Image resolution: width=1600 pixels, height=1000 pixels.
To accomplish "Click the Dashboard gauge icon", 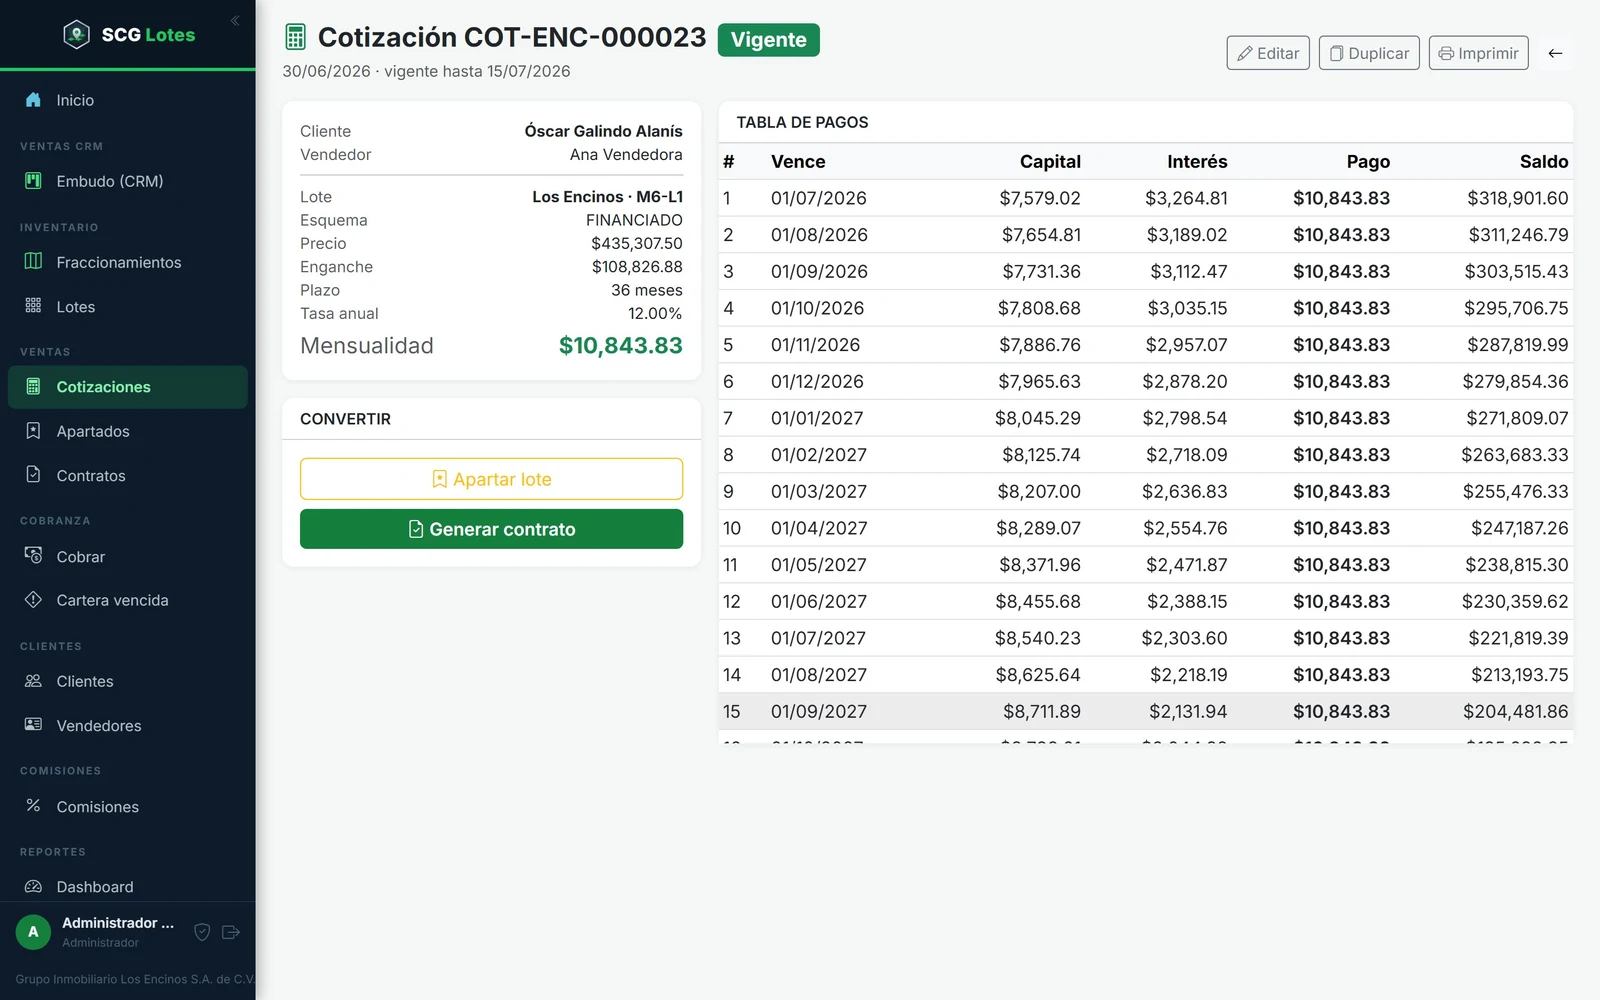I will 33,887.
